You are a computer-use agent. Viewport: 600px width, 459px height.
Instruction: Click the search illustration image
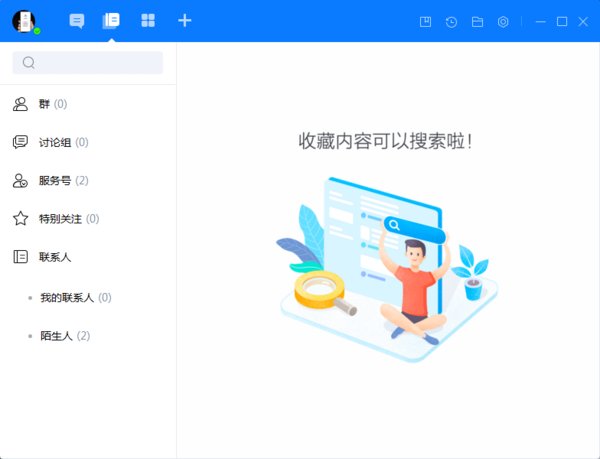point(387,269)
